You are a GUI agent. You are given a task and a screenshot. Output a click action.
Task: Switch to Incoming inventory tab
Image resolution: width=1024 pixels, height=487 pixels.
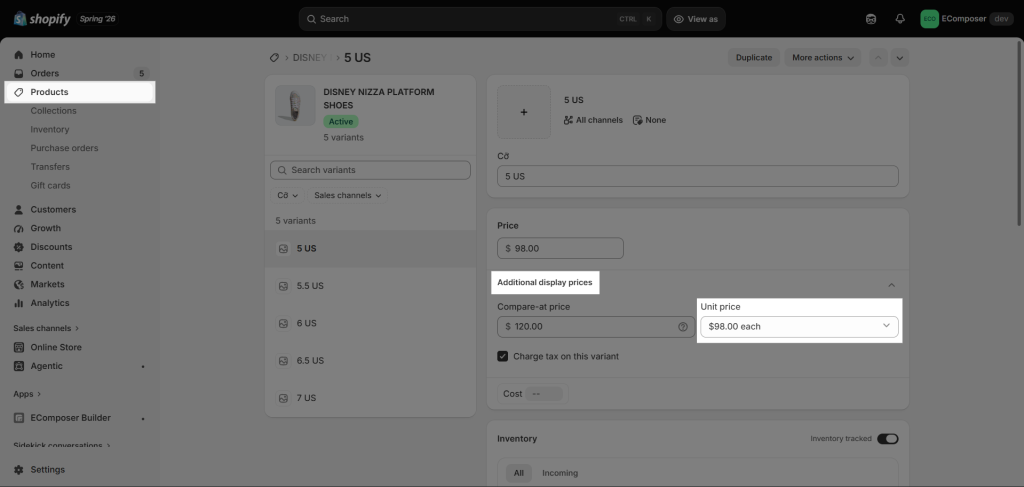click(x=560, y=473)
